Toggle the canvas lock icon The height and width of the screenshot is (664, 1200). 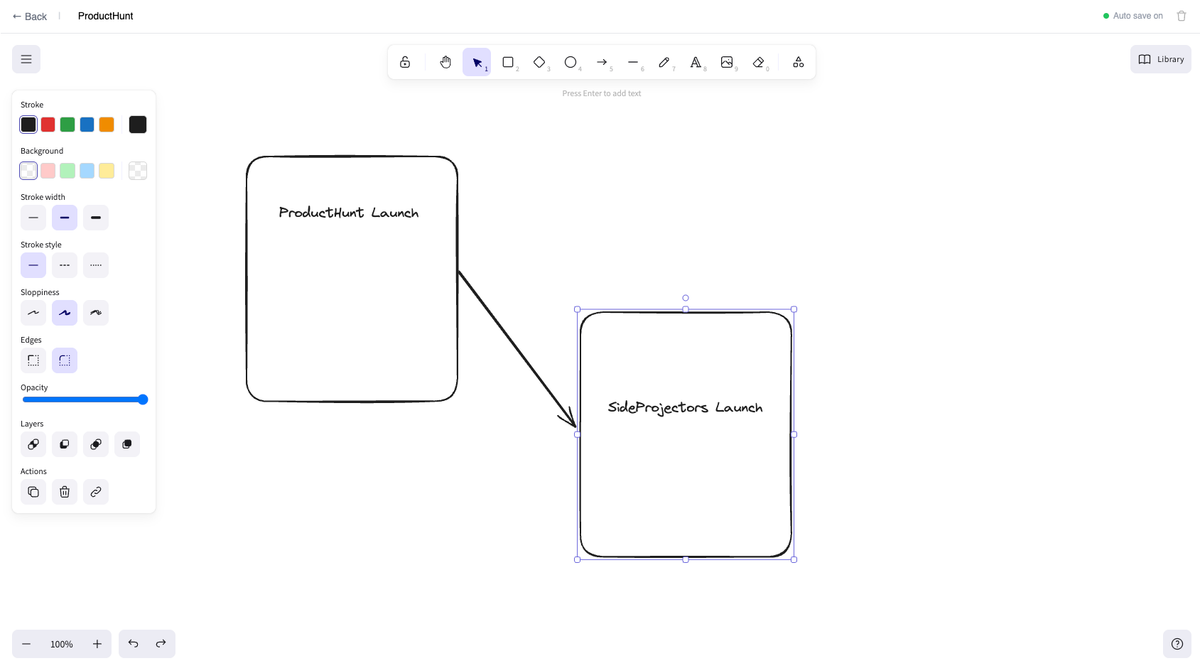pos(405,62)
